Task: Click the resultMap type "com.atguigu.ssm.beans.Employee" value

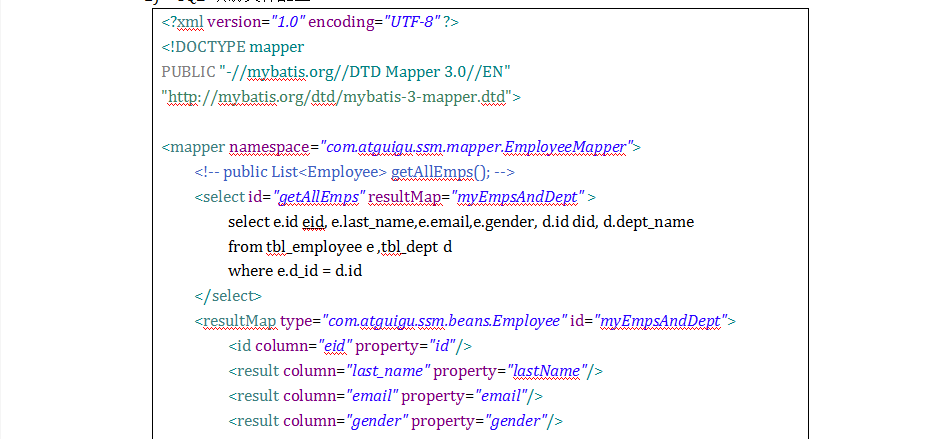Action: click(445, 321)
